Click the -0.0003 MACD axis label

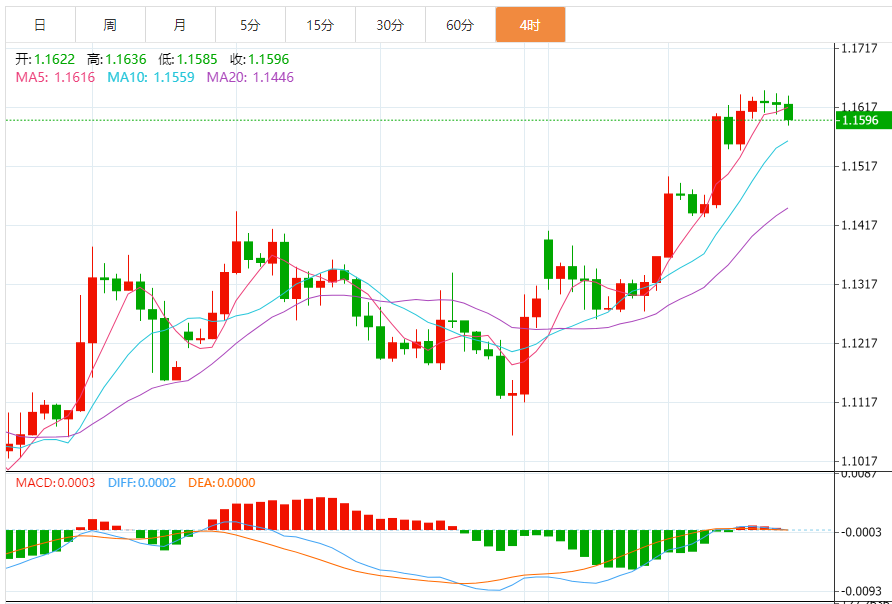point(862,532)
